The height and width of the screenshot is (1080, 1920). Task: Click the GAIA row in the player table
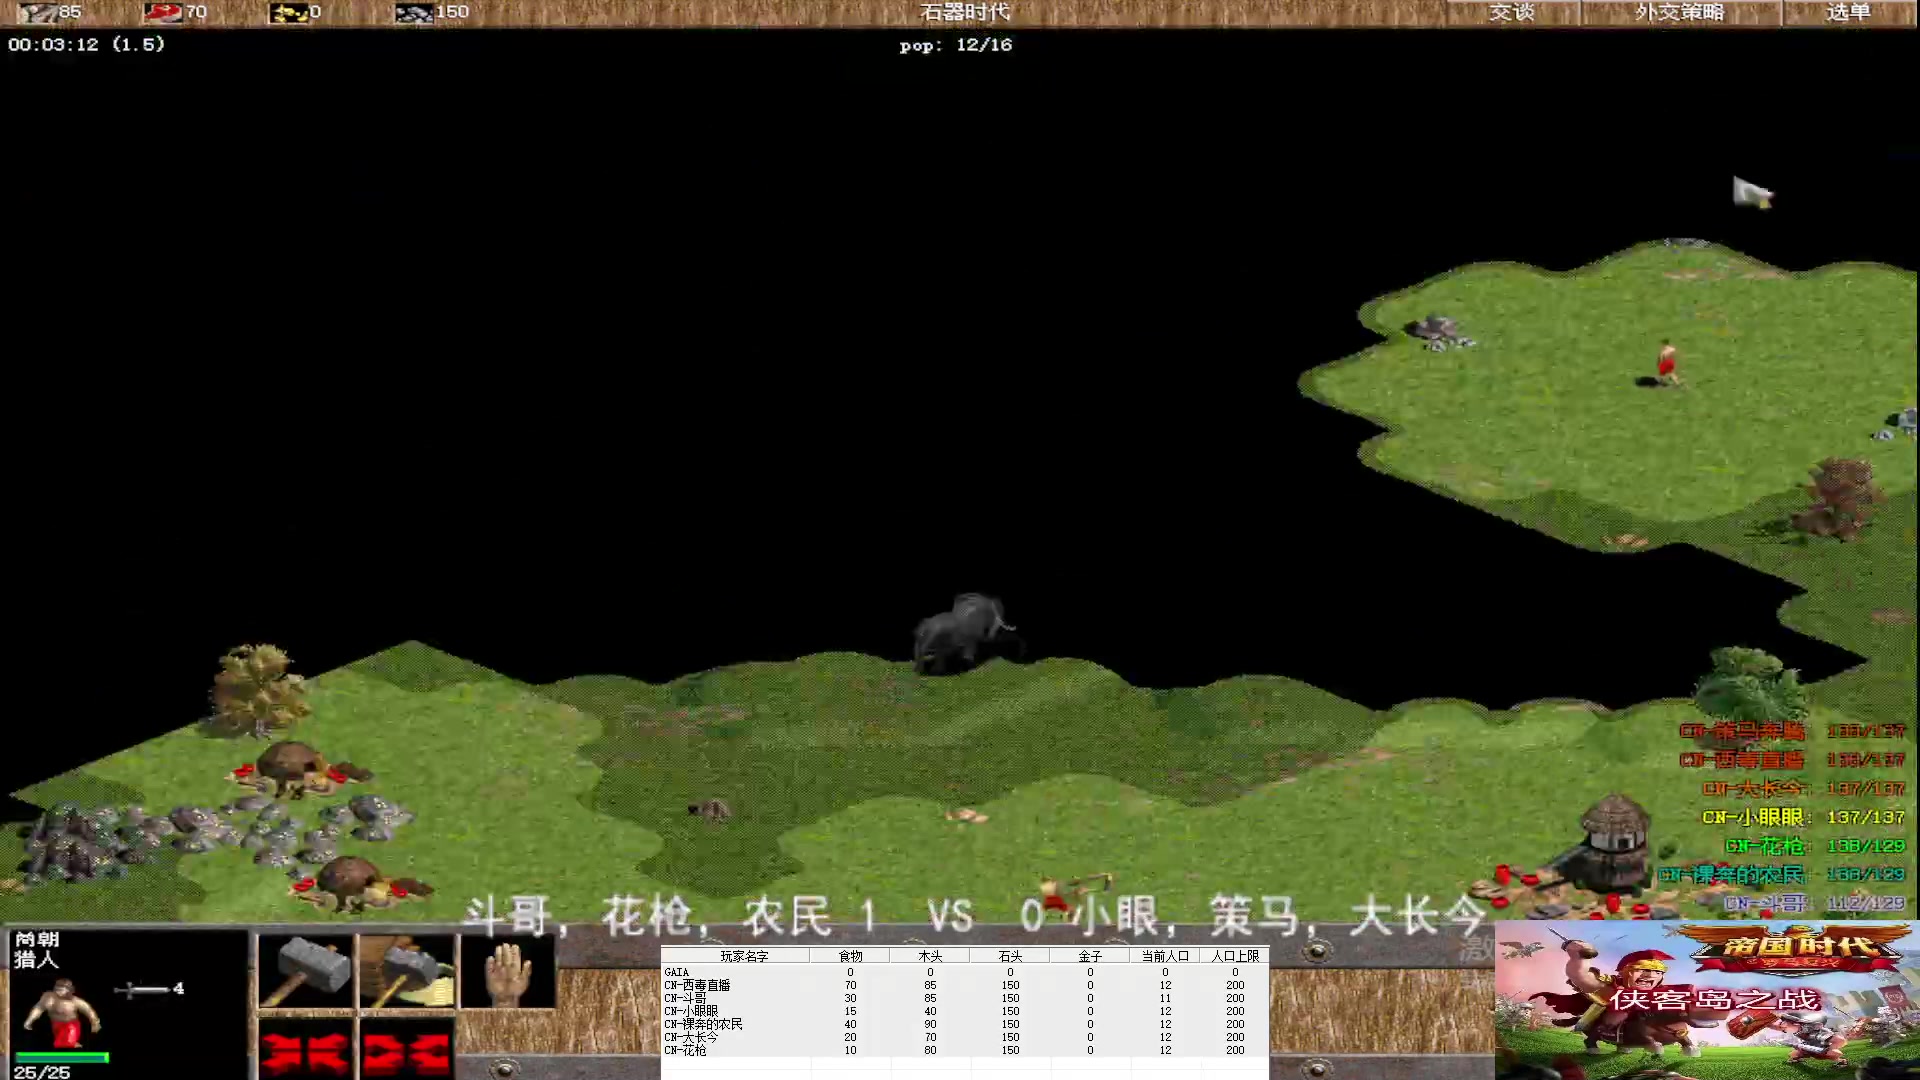[964, 972]
